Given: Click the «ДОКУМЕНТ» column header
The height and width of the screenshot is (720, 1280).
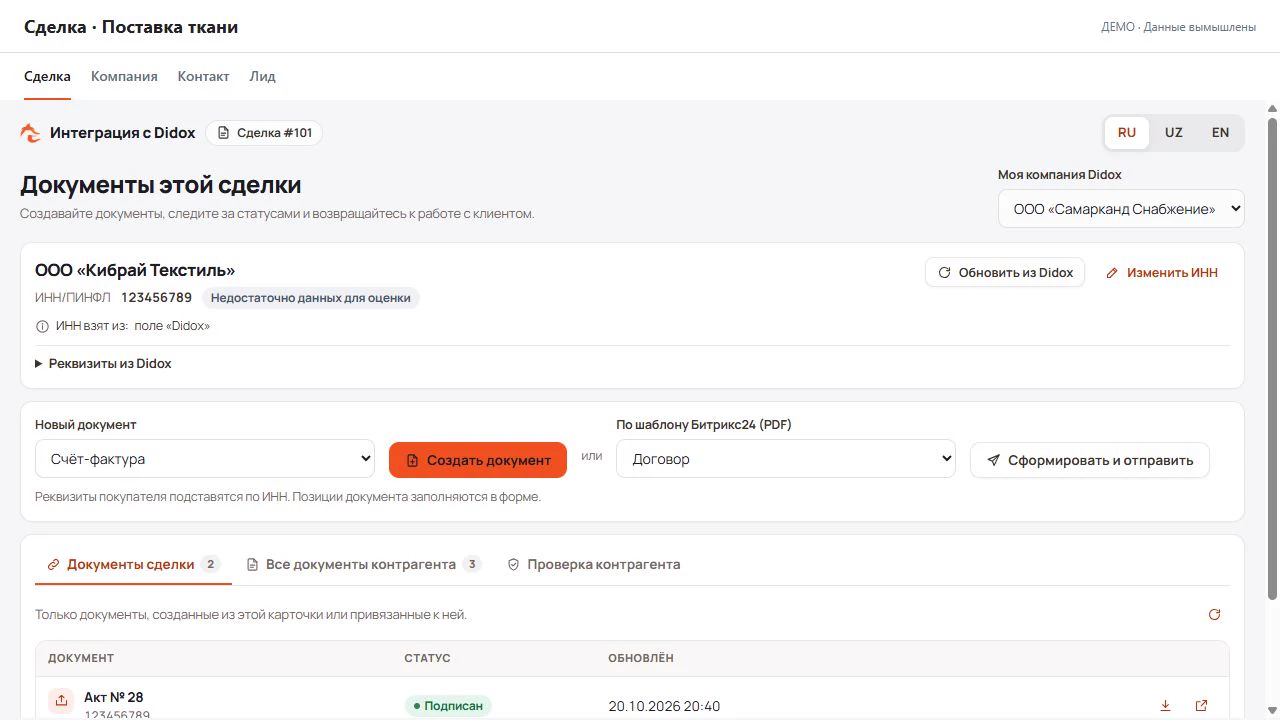Looking at the screenshot, I should coord(81,658).
